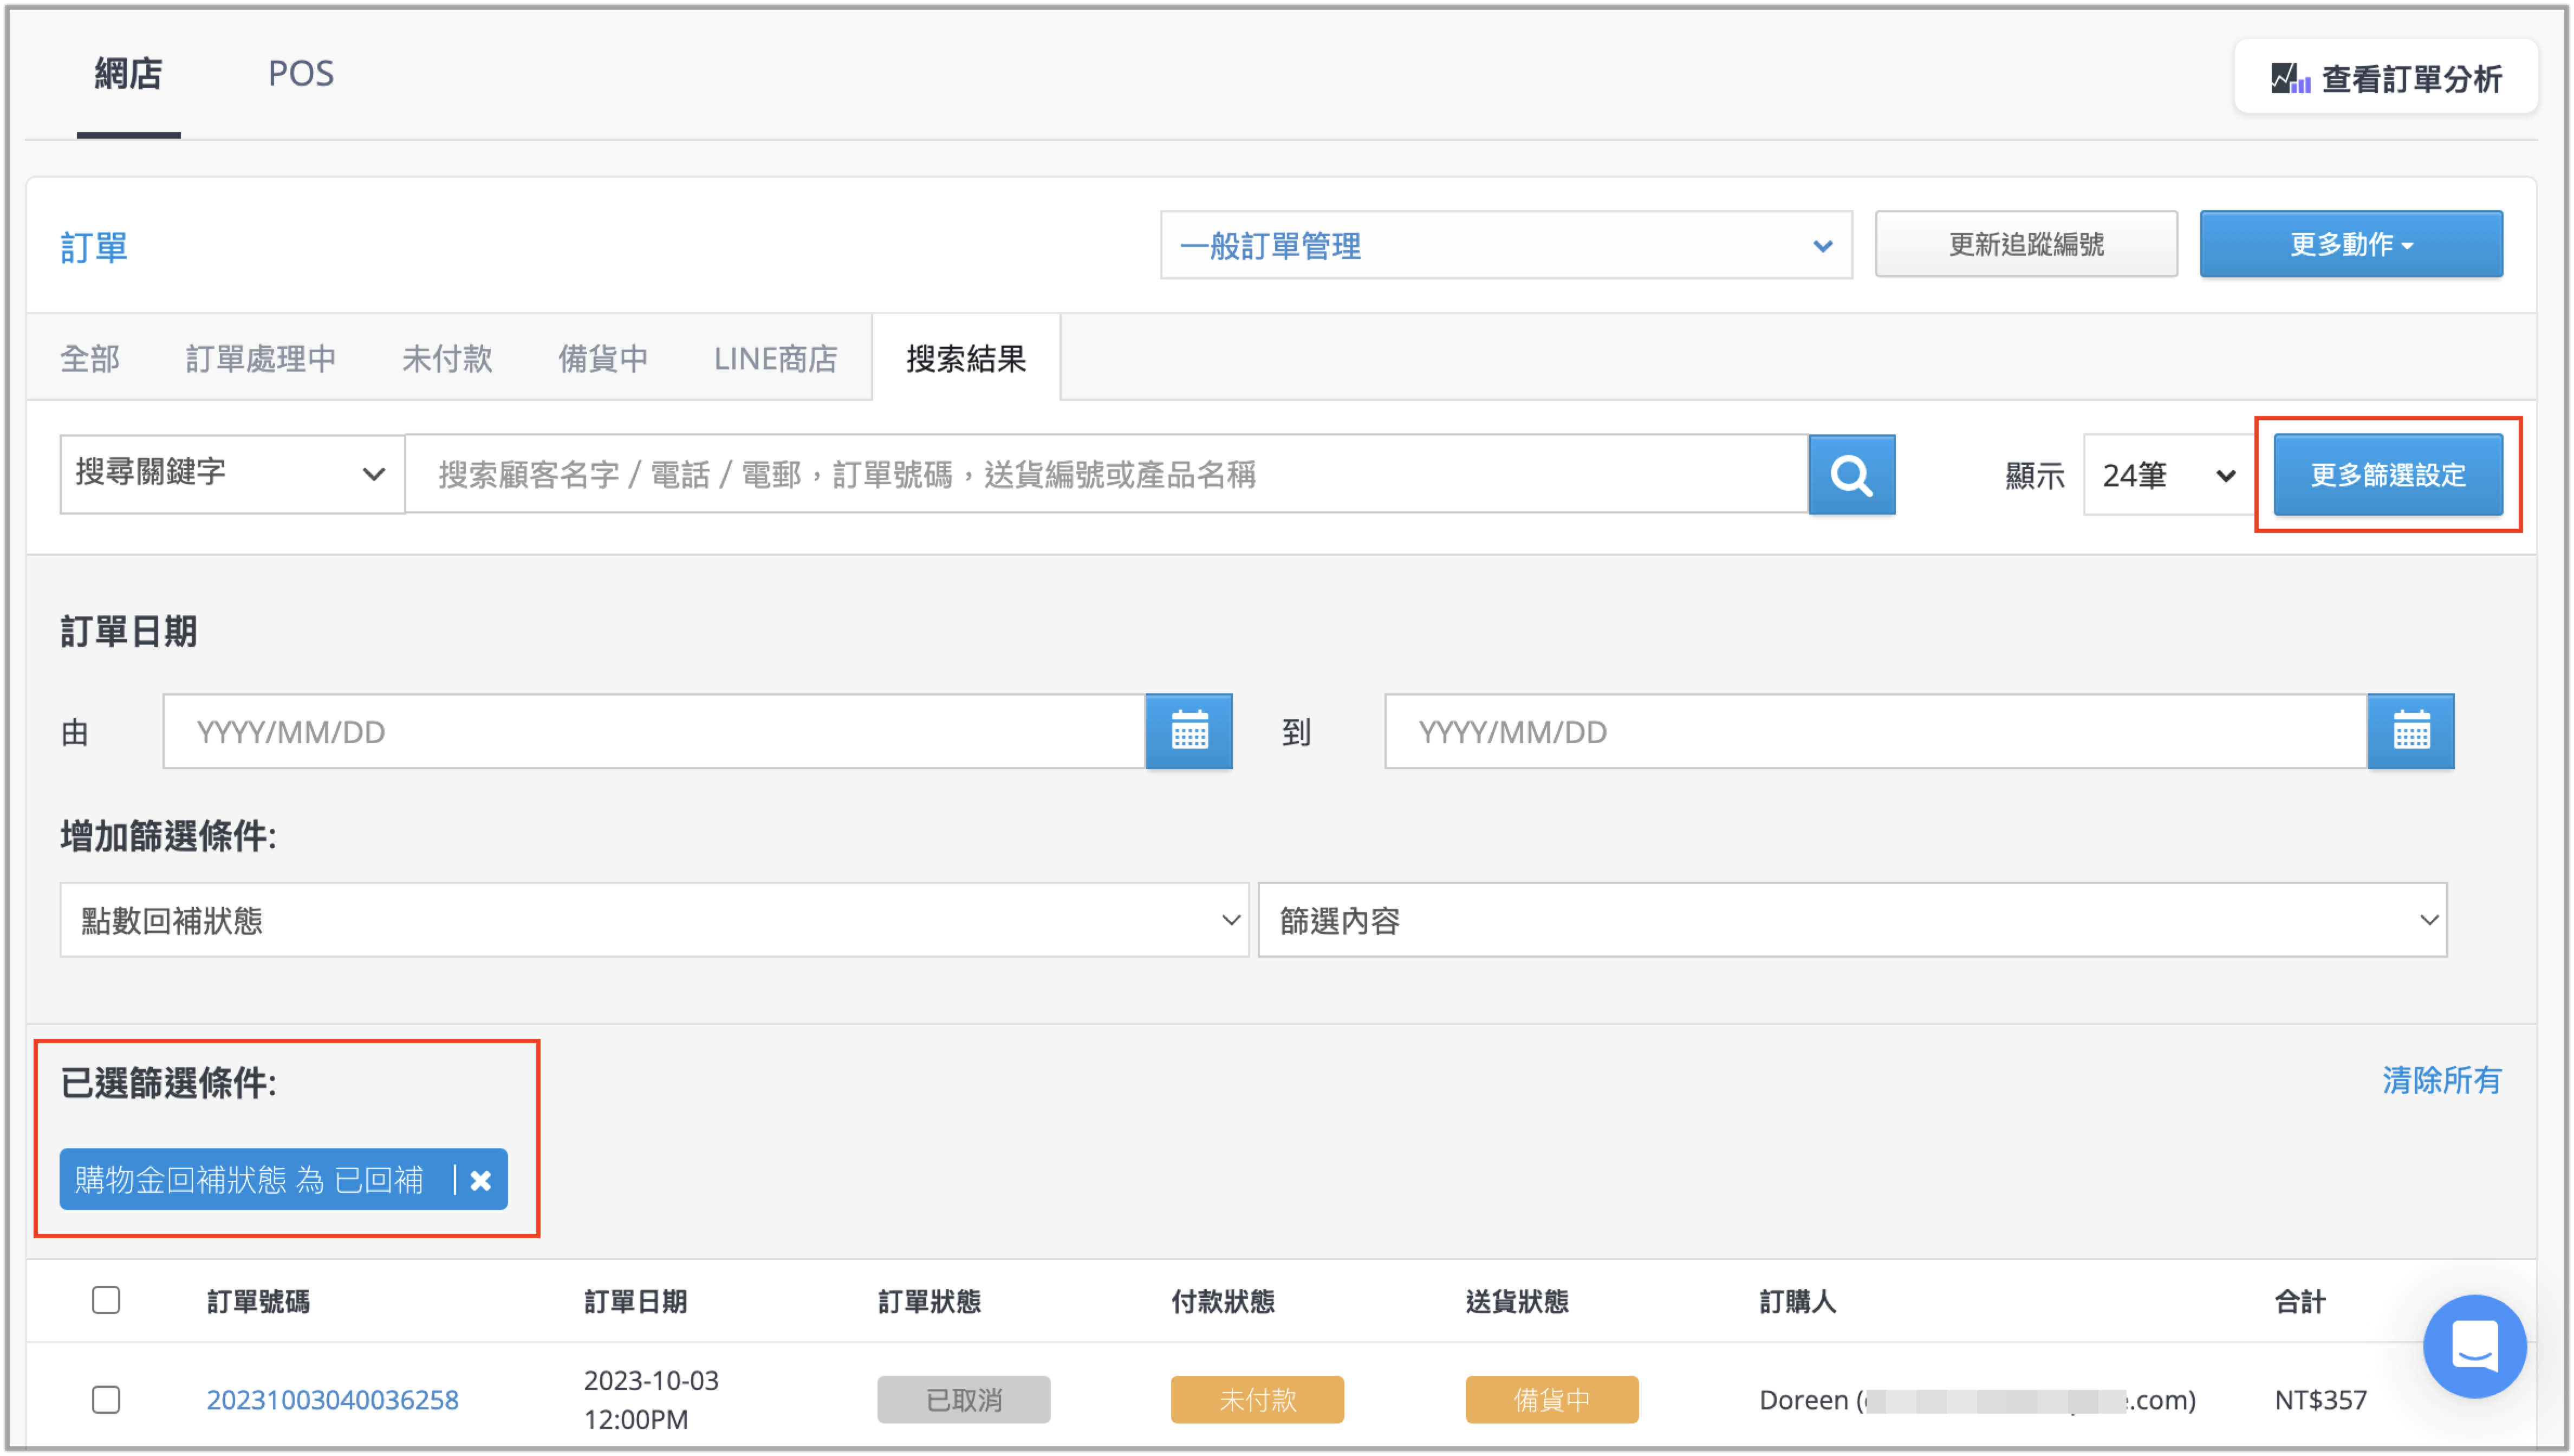Click the 訂單號碼 column header

[x=258, y=1301]
